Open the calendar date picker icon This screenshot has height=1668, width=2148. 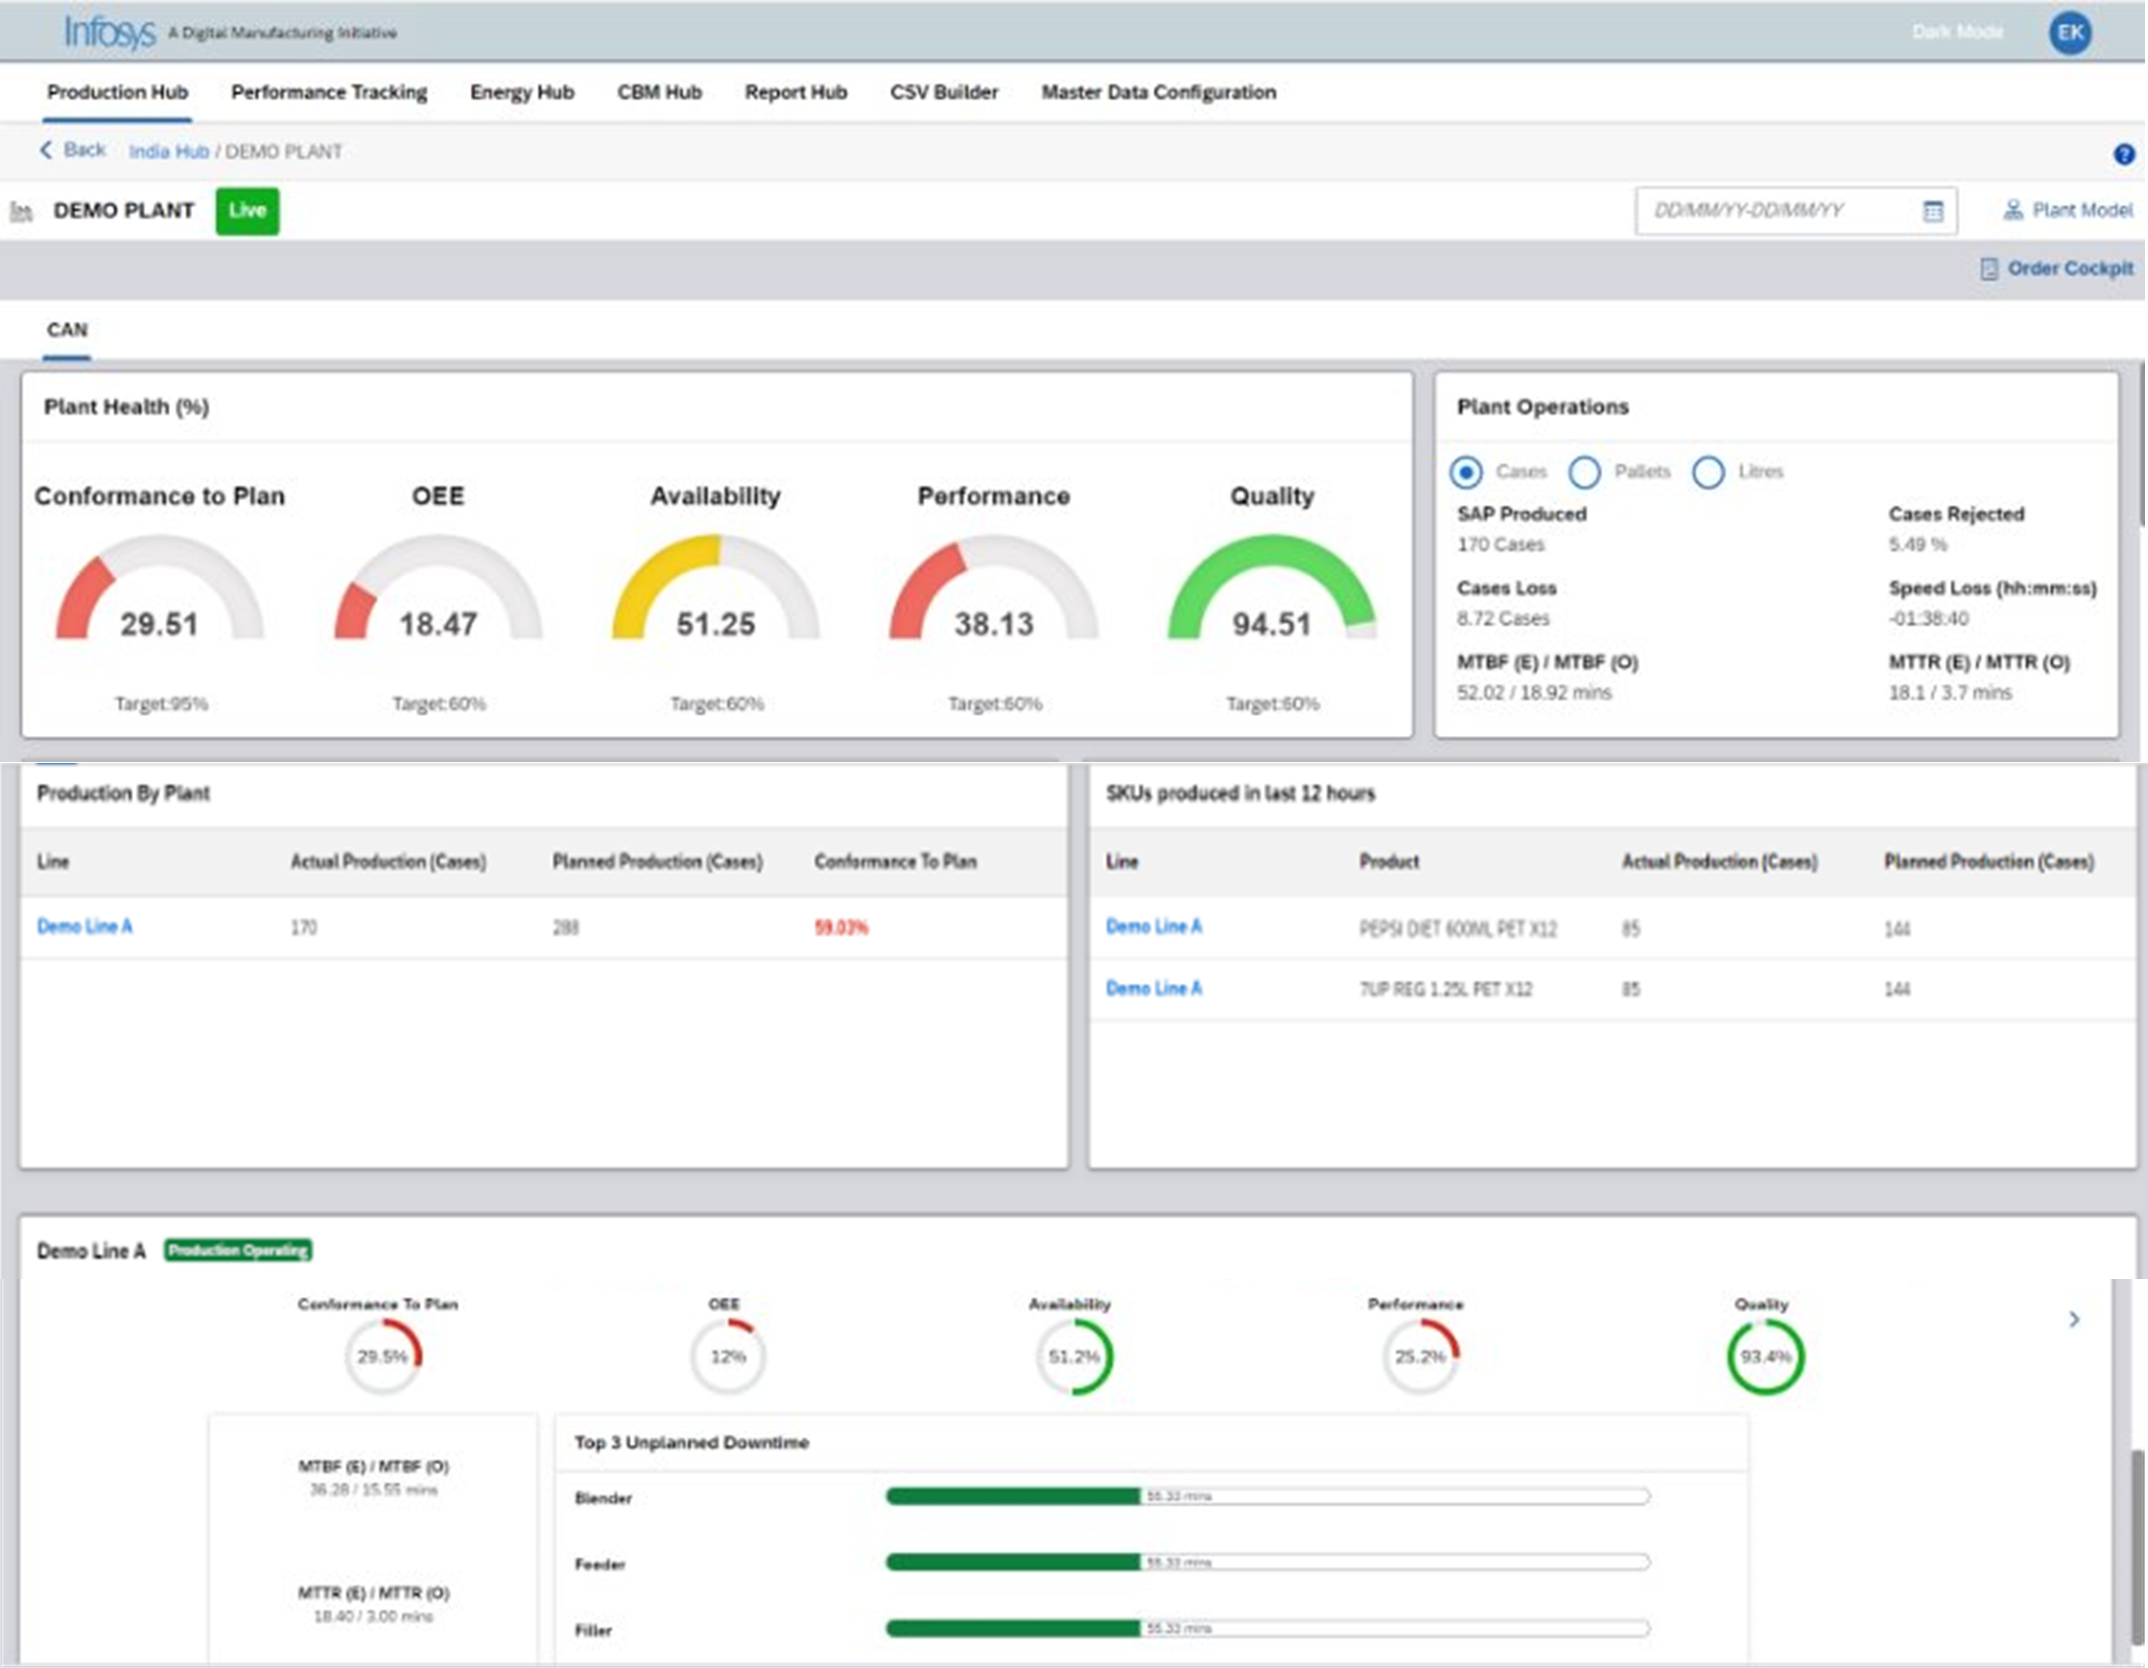[1933, 211]
